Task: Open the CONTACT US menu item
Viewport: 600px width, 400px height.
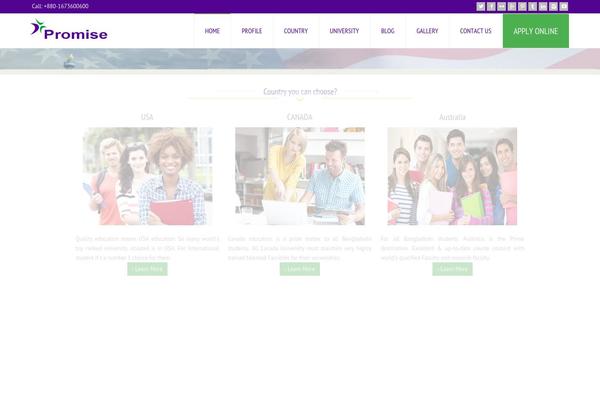Action: click(476, 31)
